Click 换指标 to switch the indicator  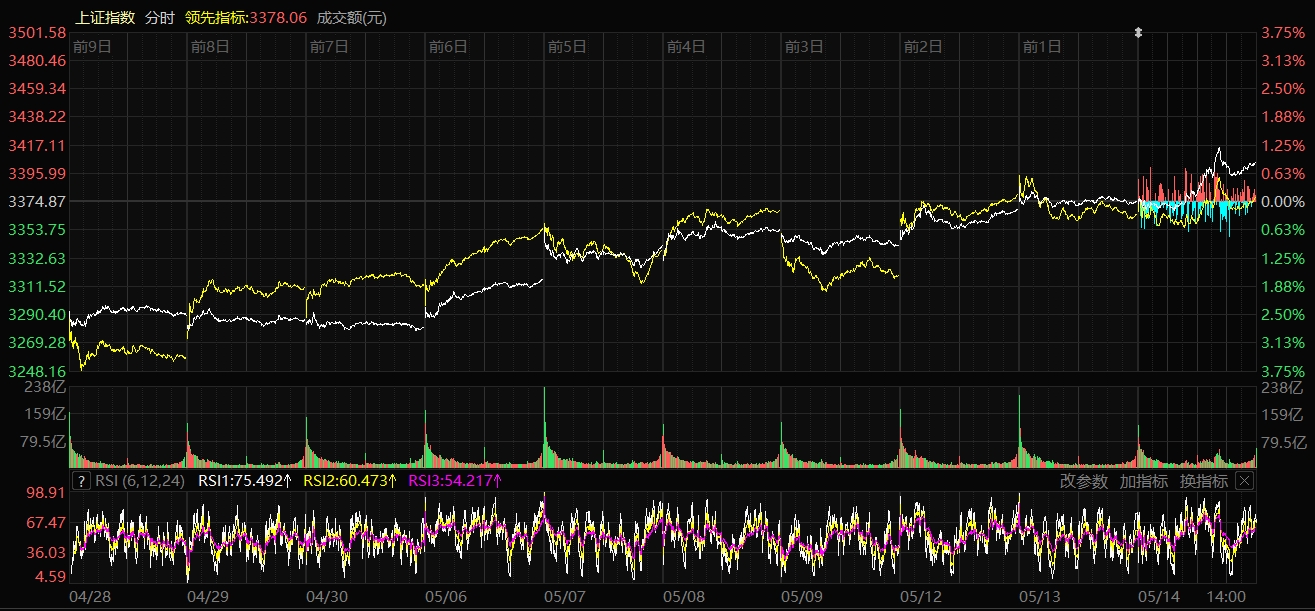(x=1204, y=481)
